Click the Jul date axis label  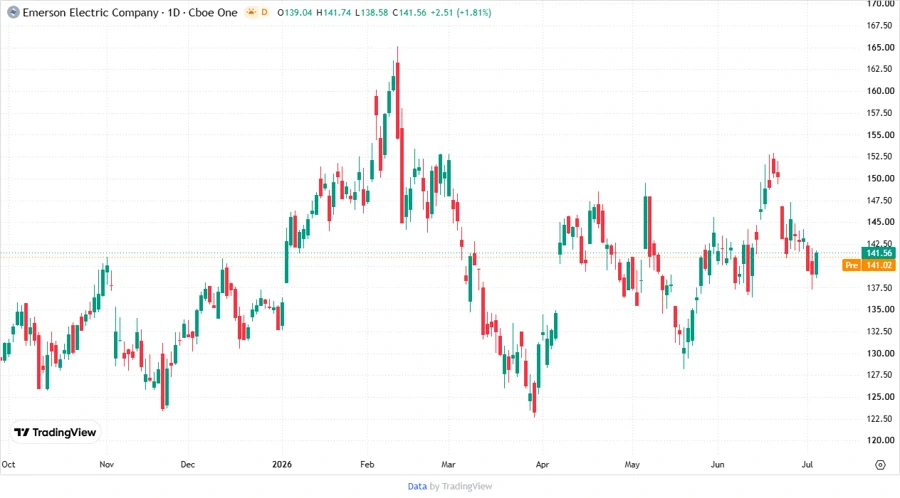807,464
